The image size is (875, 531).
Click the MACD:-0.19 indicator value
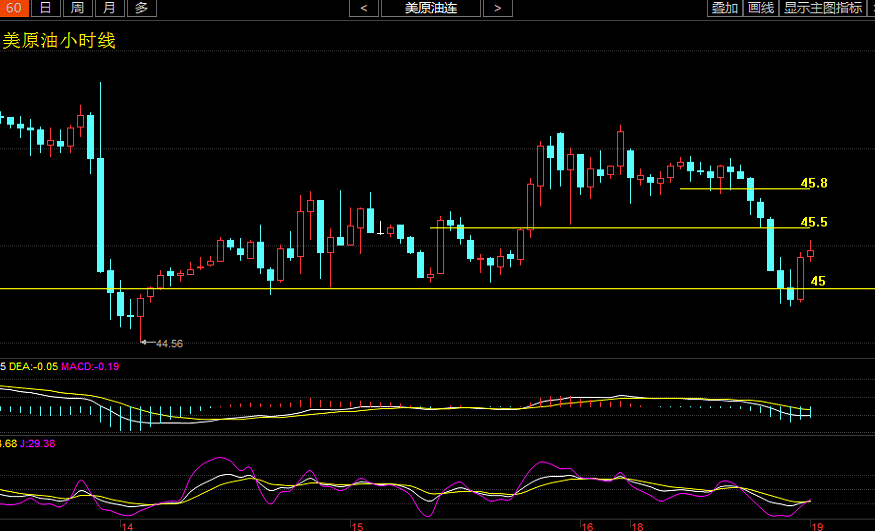click(90, 366)
